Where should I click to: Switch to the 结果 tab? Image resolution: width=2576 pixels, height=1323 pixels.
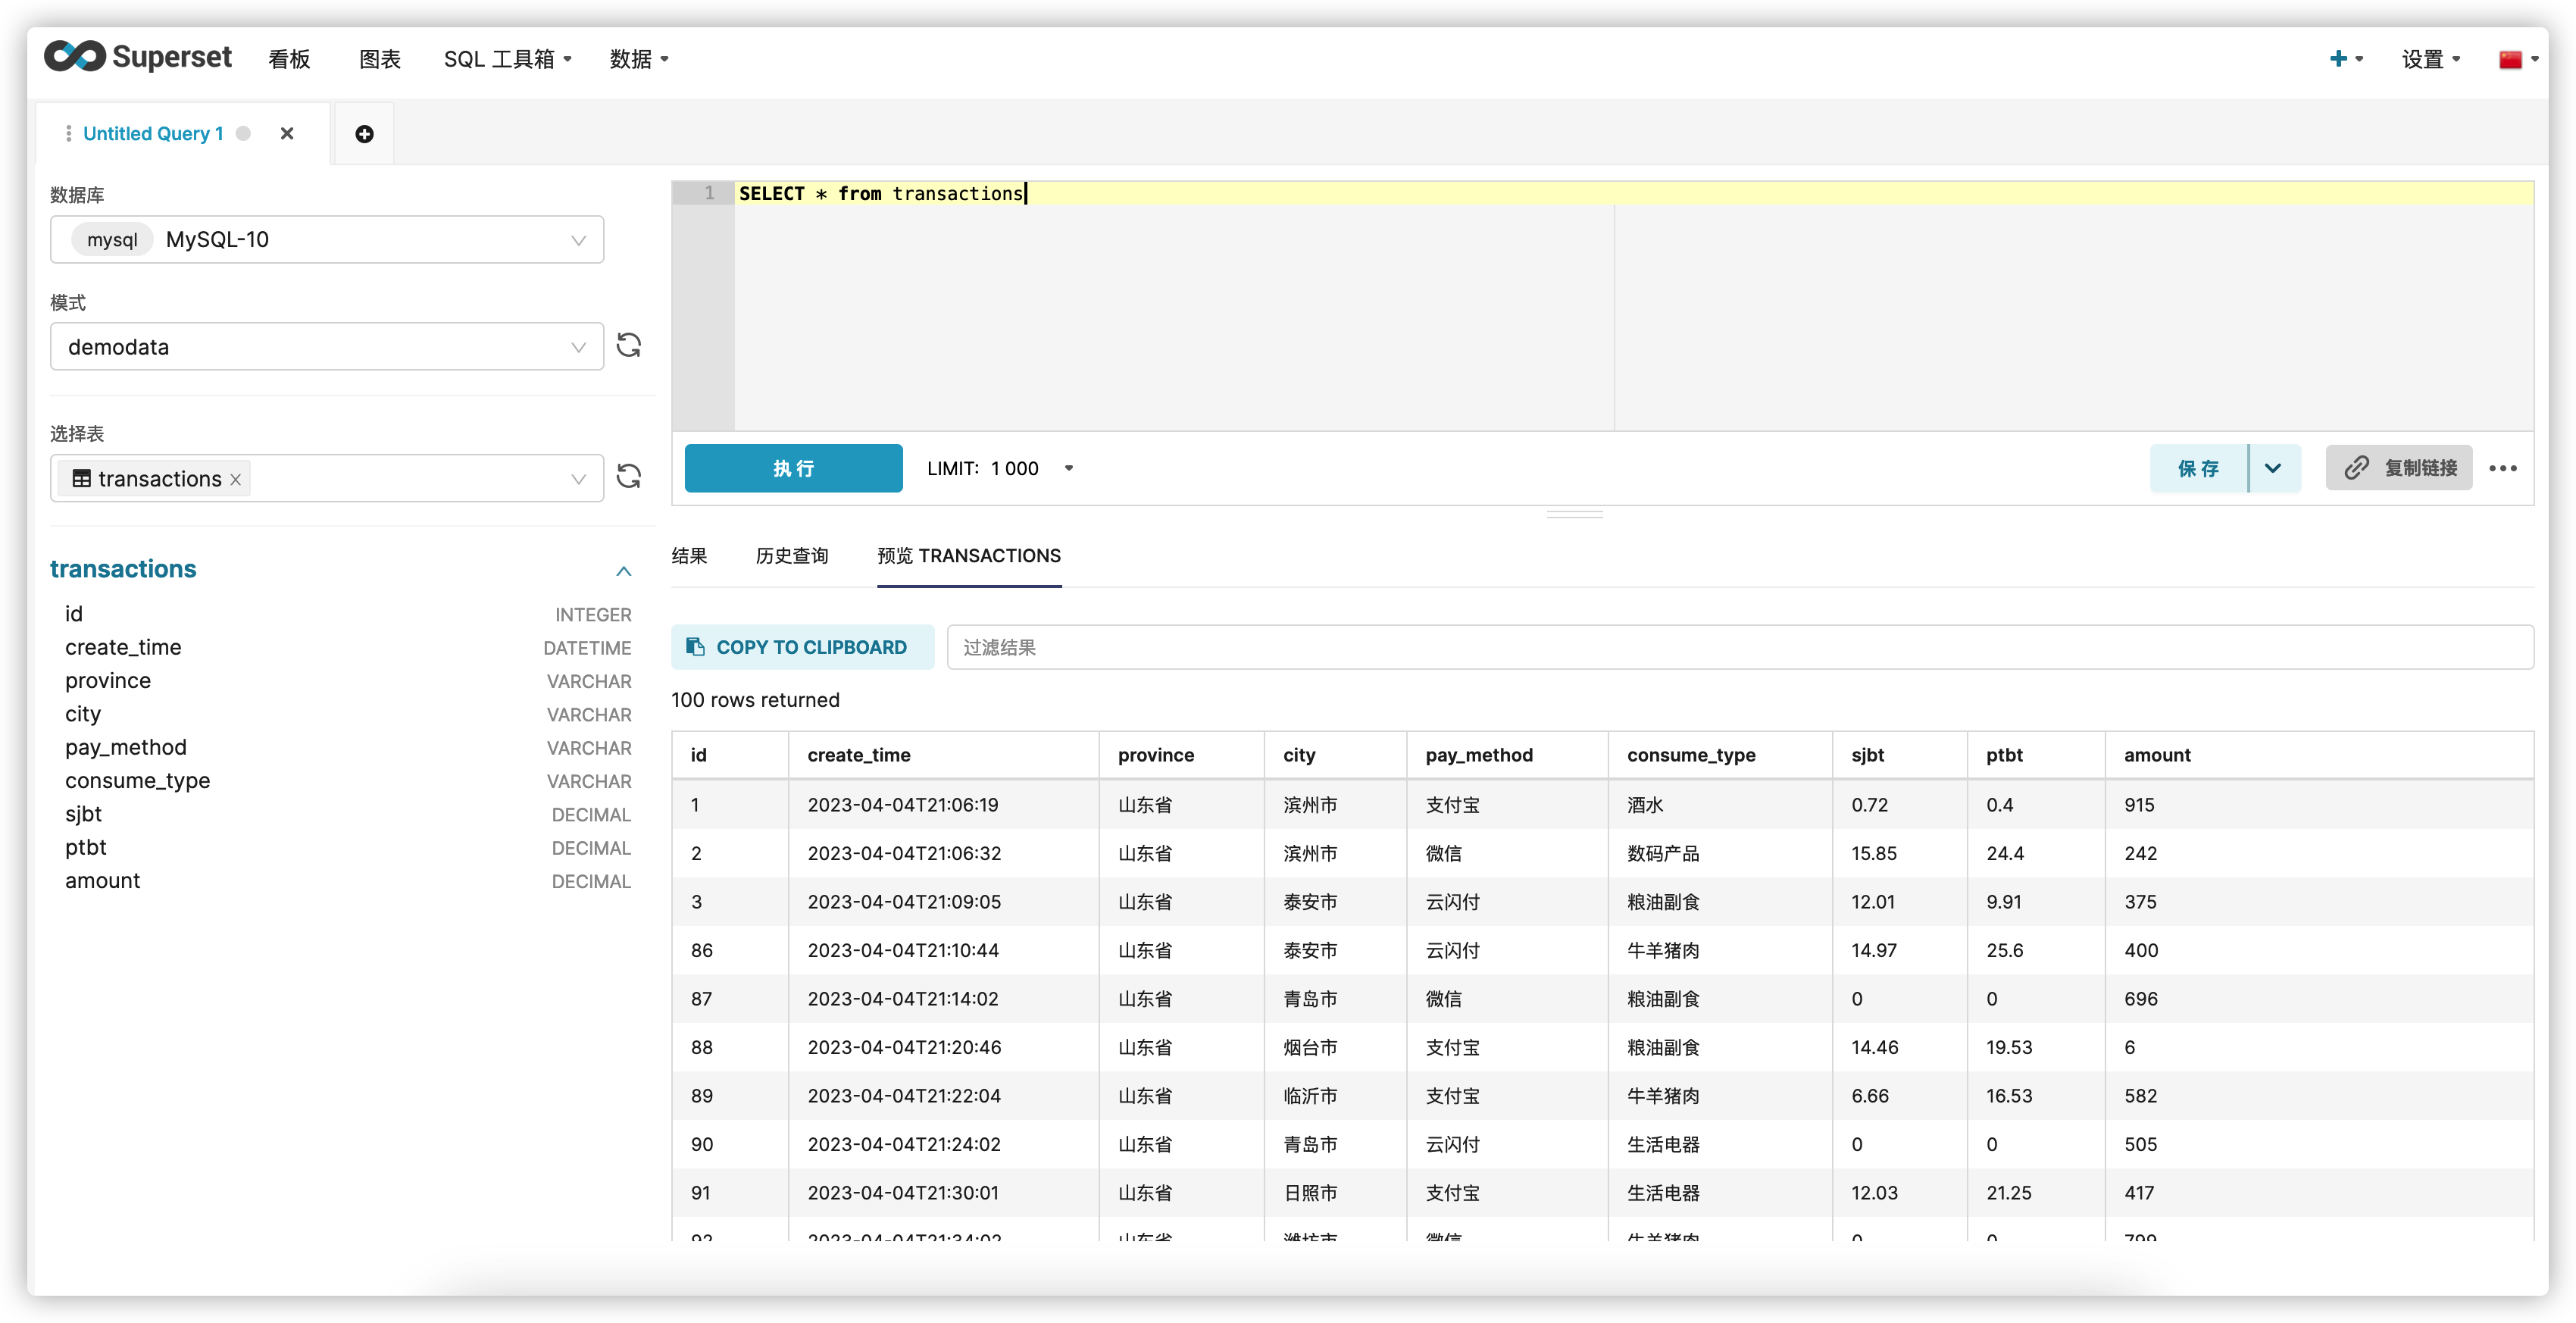pos(689,556)
